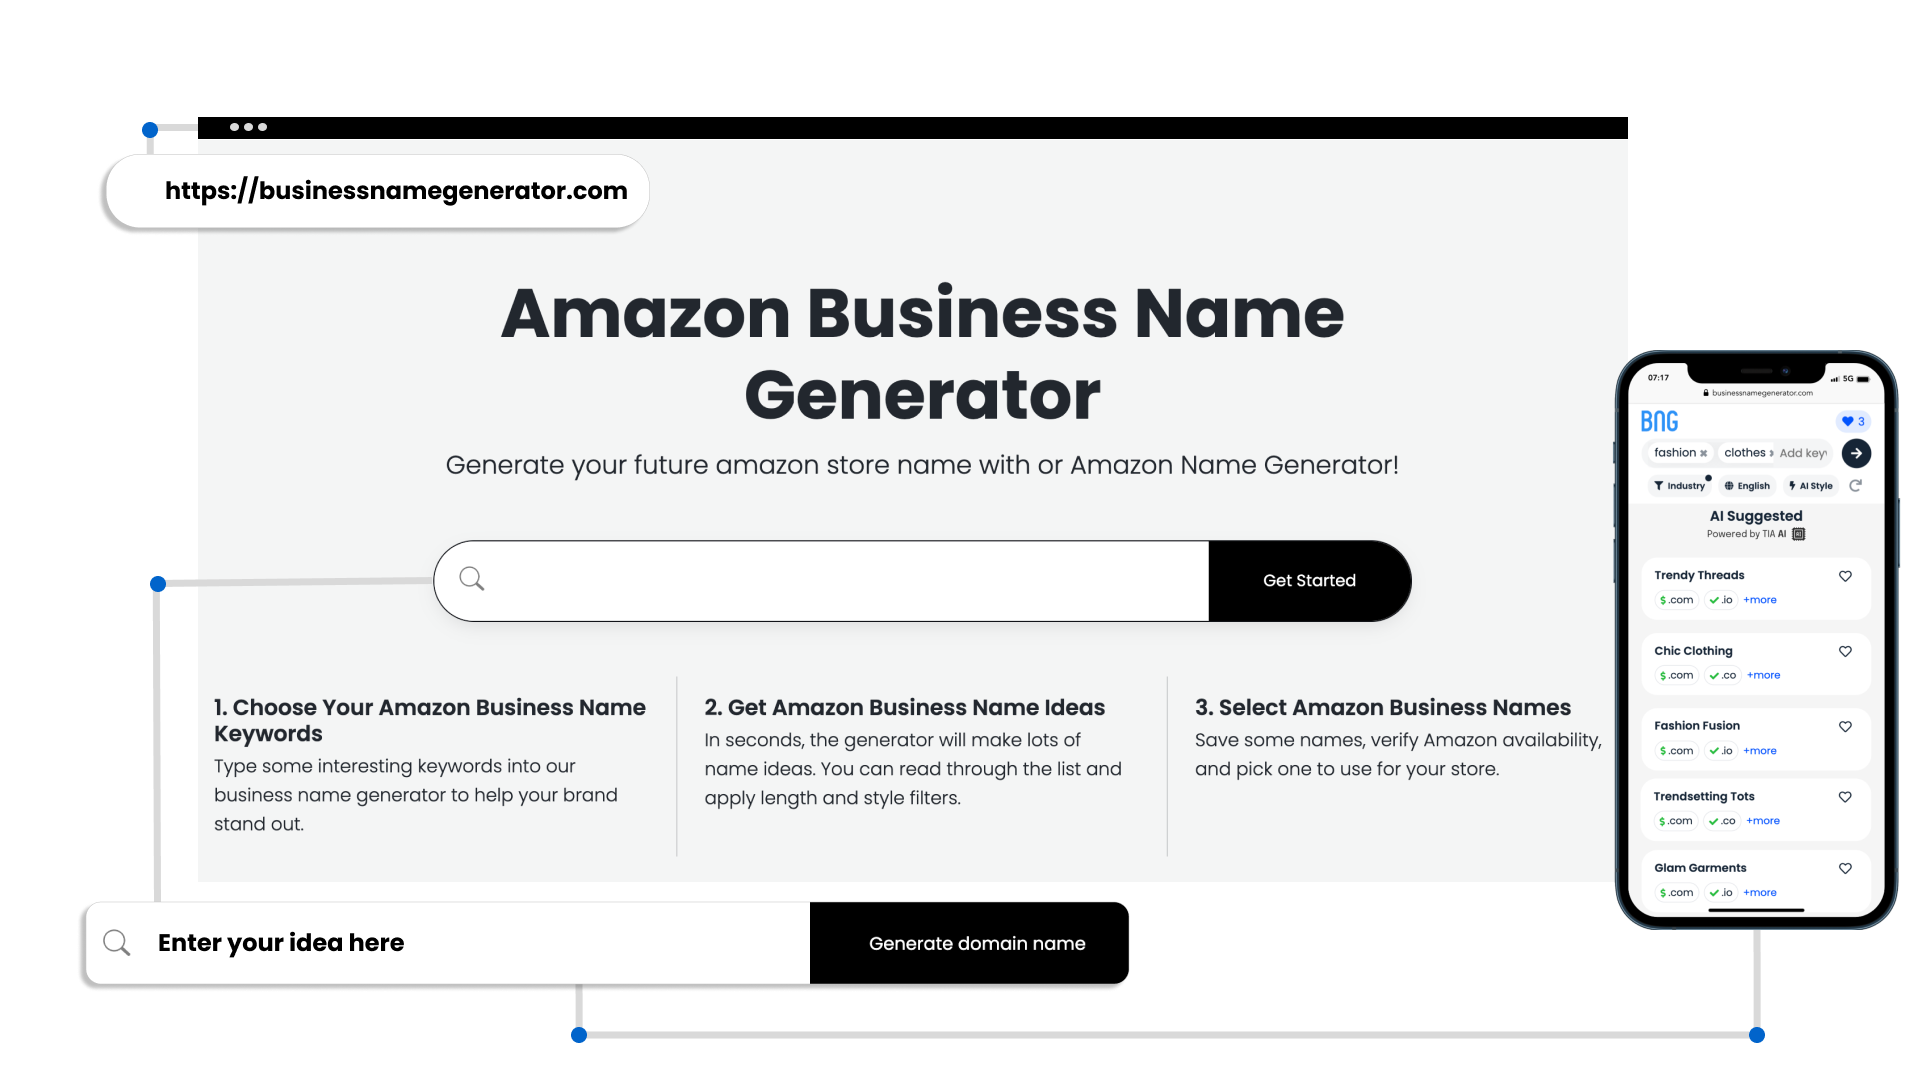Image resolution: width=1920 pixels, height=1080 pixels.
Task: Click the heart/favorite icon on Chic Clothing
Action: point(1845,651)
